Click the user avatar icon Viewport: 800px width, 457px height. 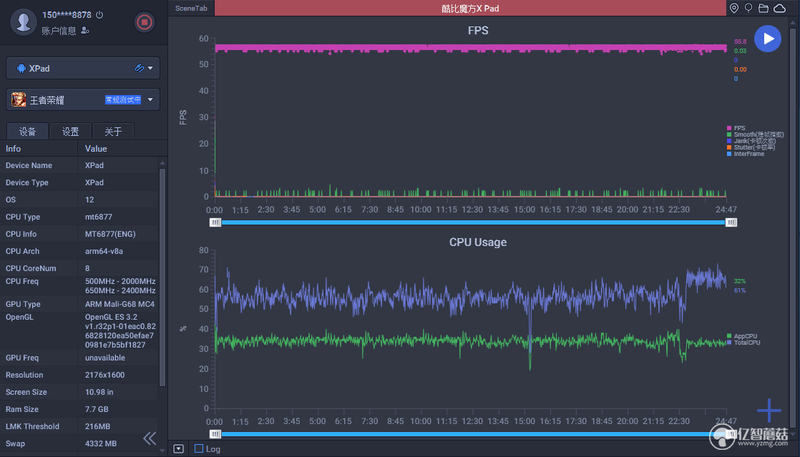point(23,22)
